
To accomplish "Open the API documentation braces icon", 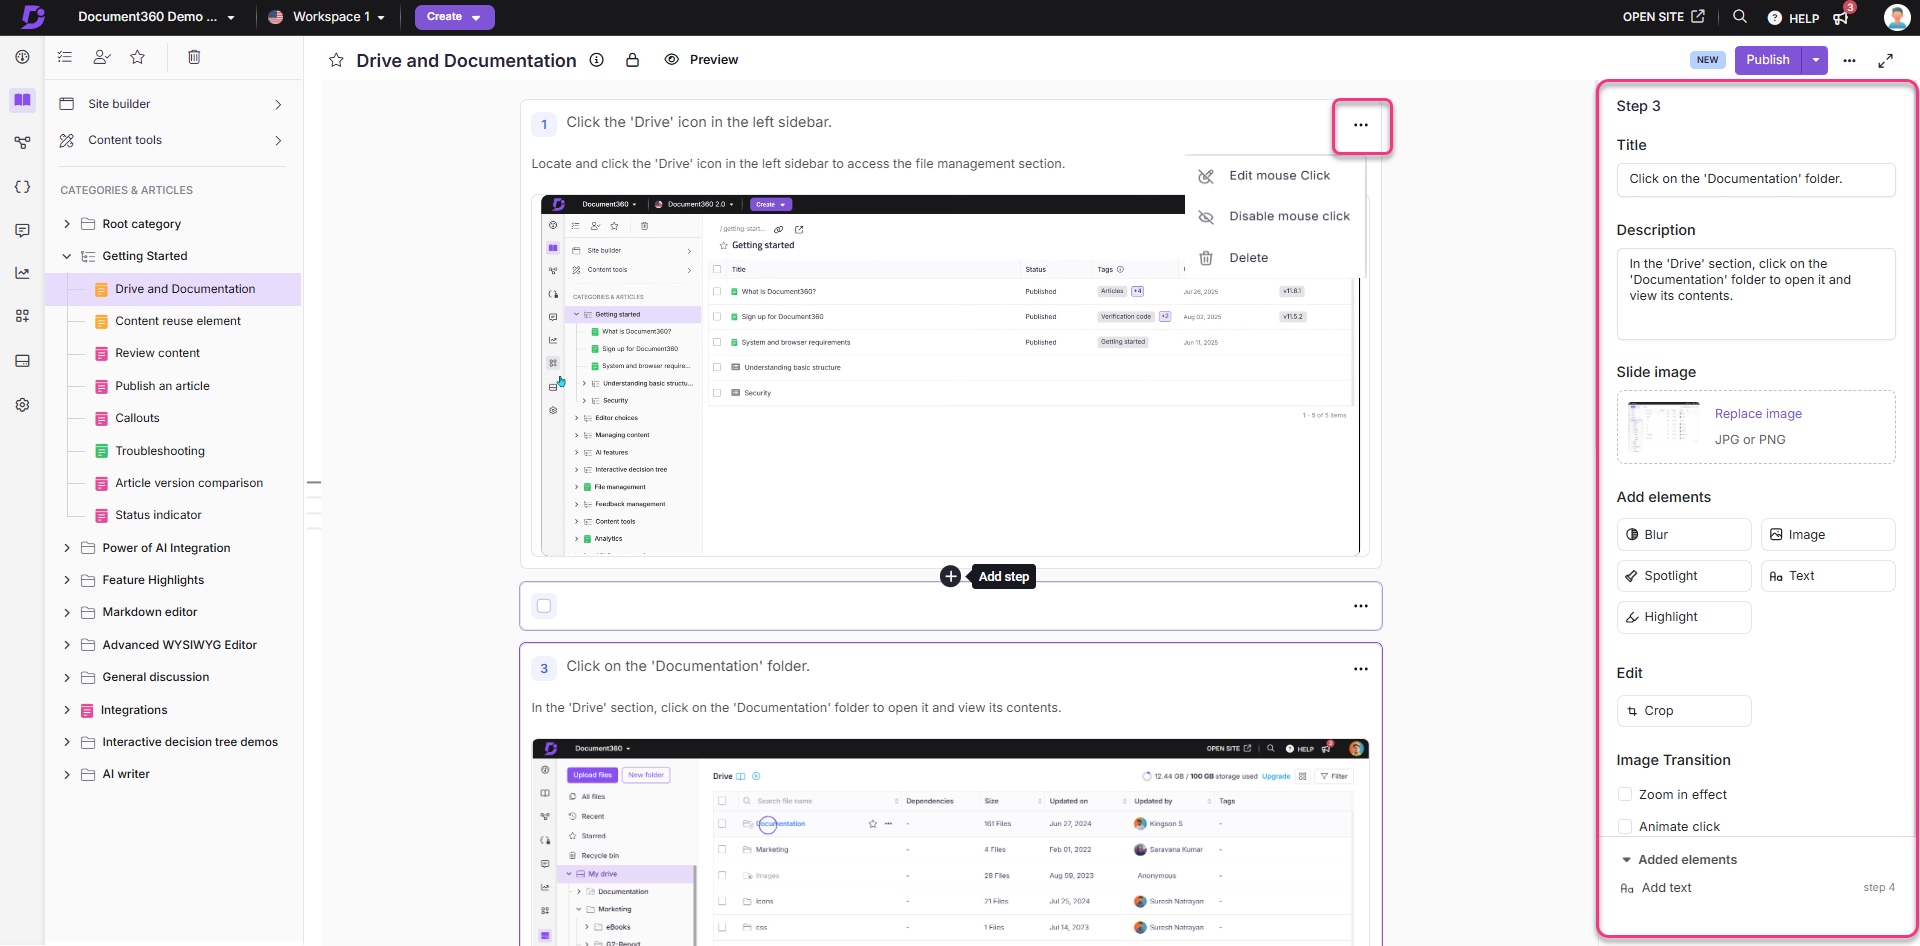I will pos(22,187).
